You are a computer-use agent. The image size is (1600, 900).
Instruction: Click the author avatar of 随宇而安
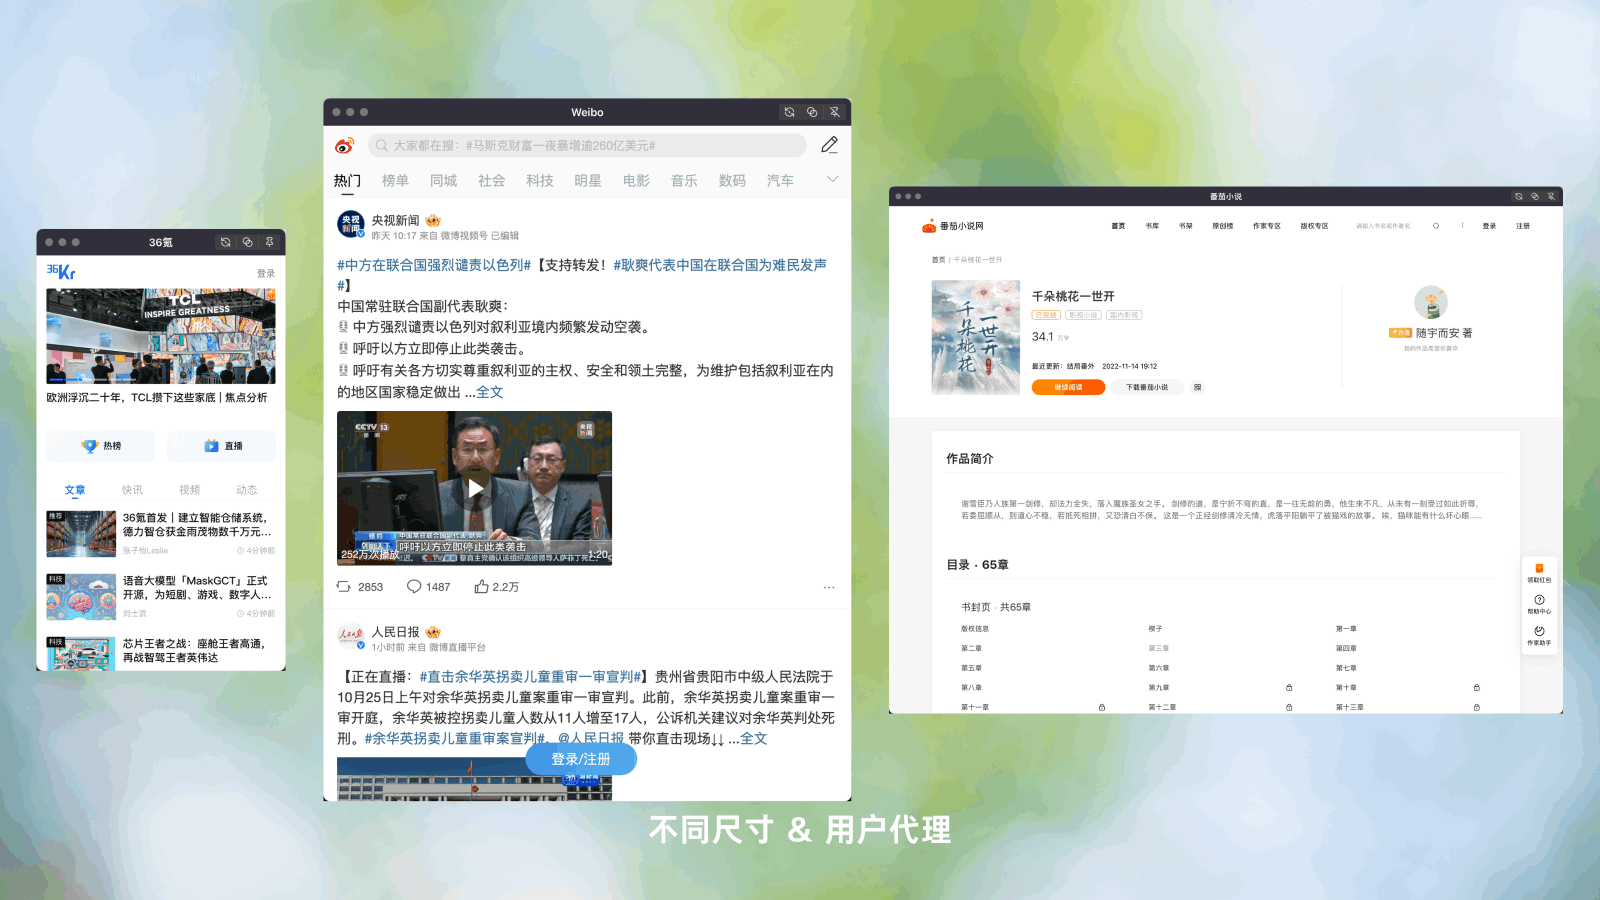pos(1431,303)
